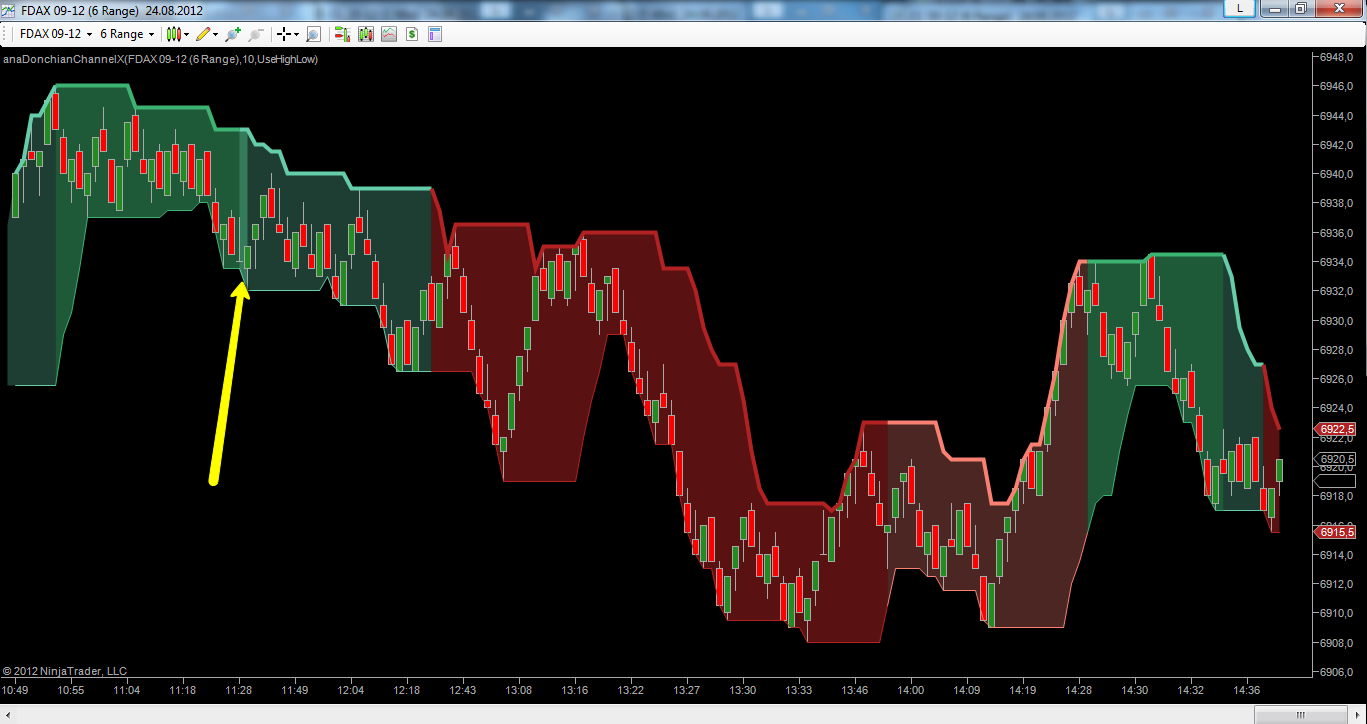Click the 6910,0 price axis label

coord(1338,613)
